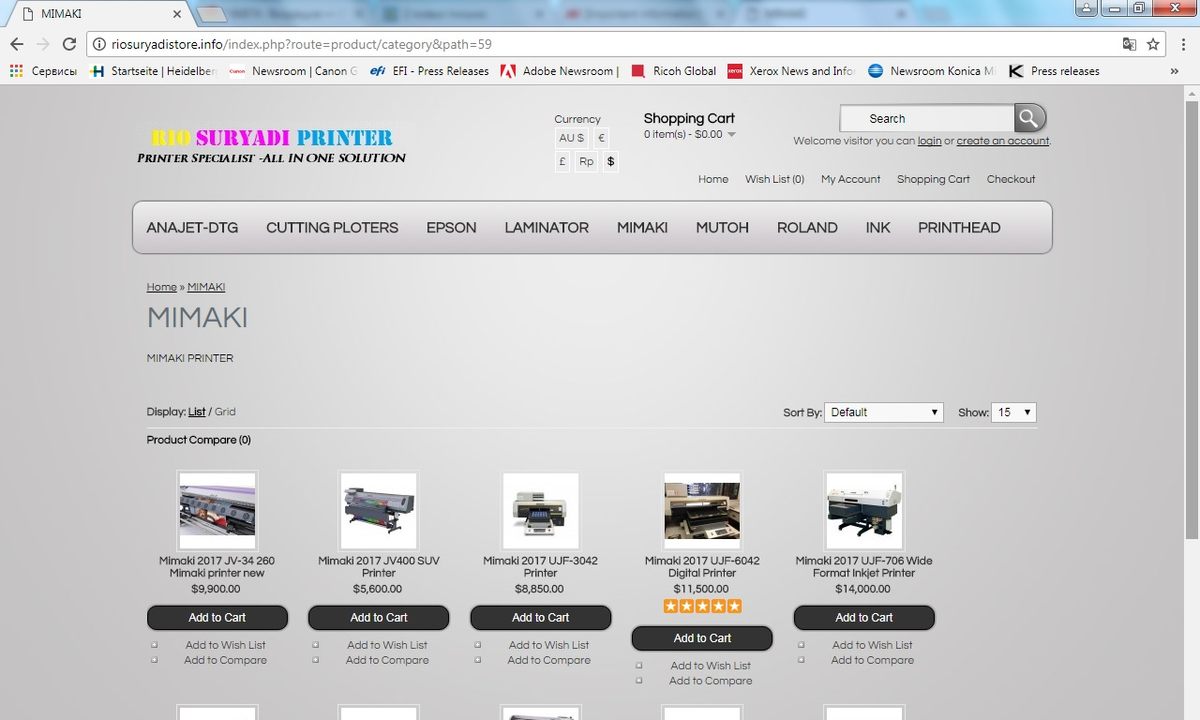Choose the Pound currency symbol

(x=563, y=161)
